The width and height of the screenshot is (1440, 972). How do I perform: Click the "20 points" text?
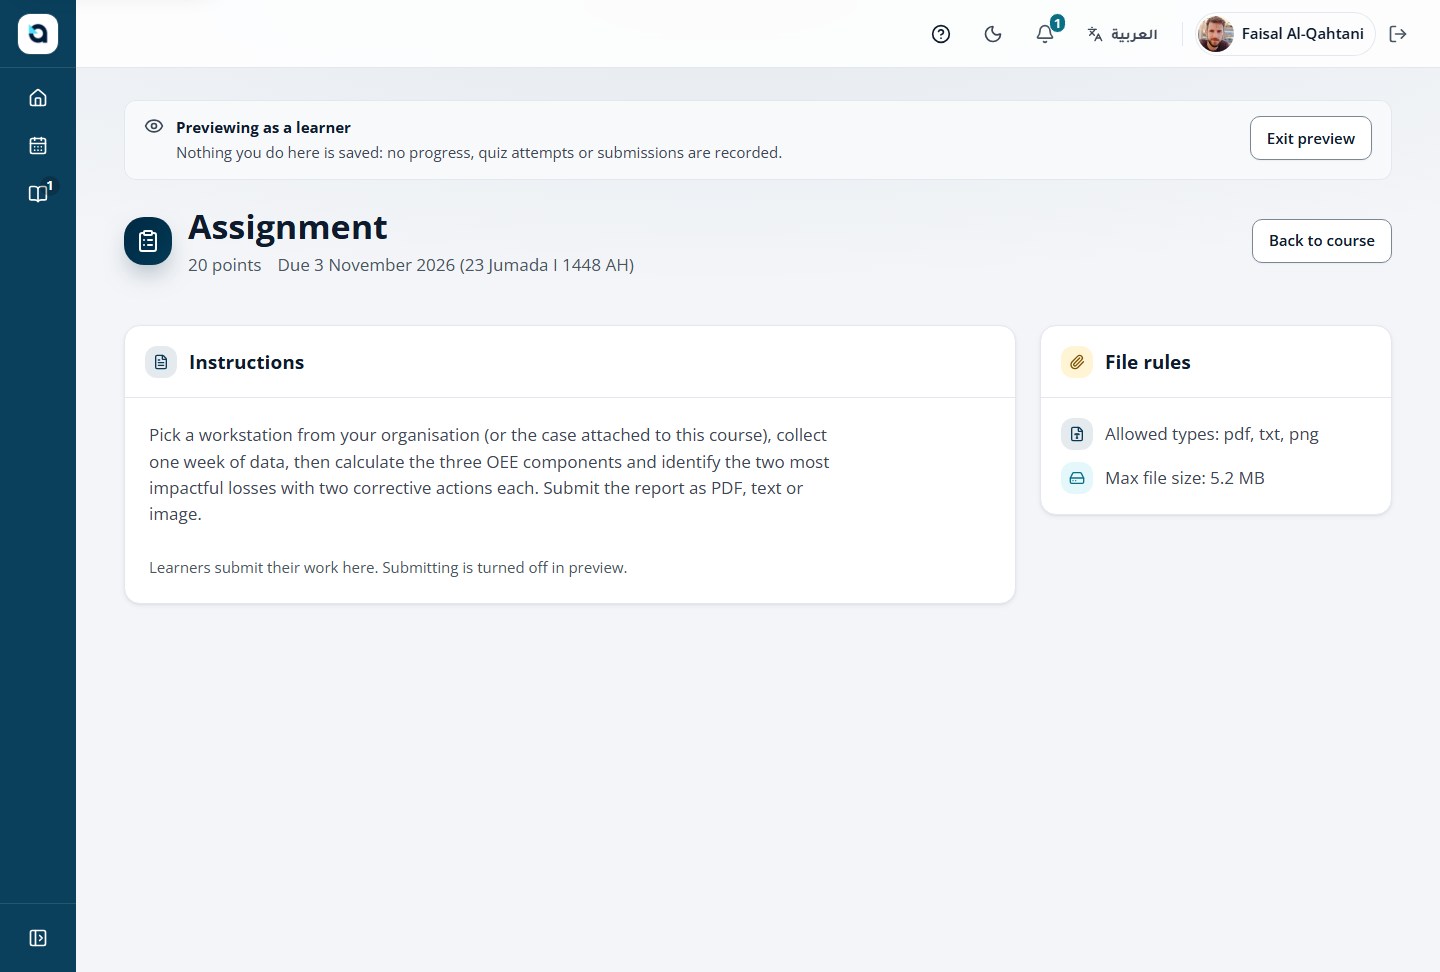pos(225,265)
